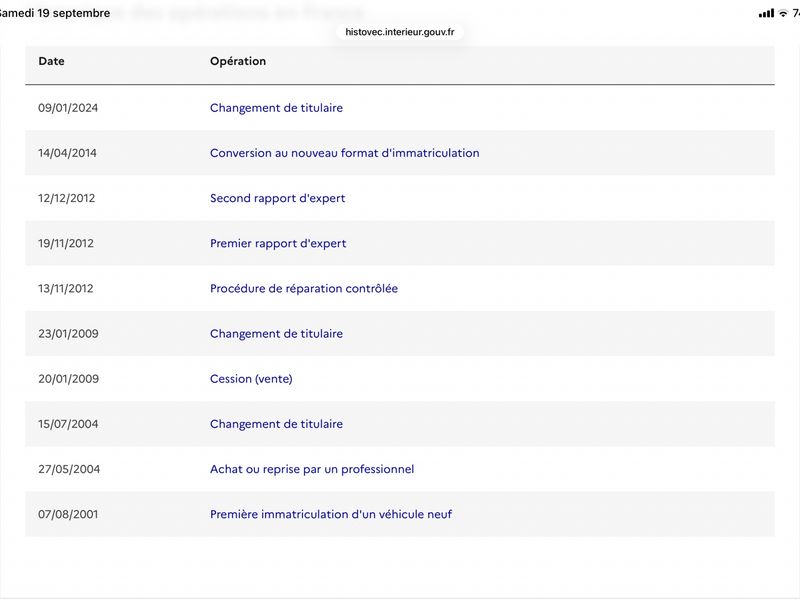Select the 23/01/2009 Changement de titulaire link

tap(276, 334)
